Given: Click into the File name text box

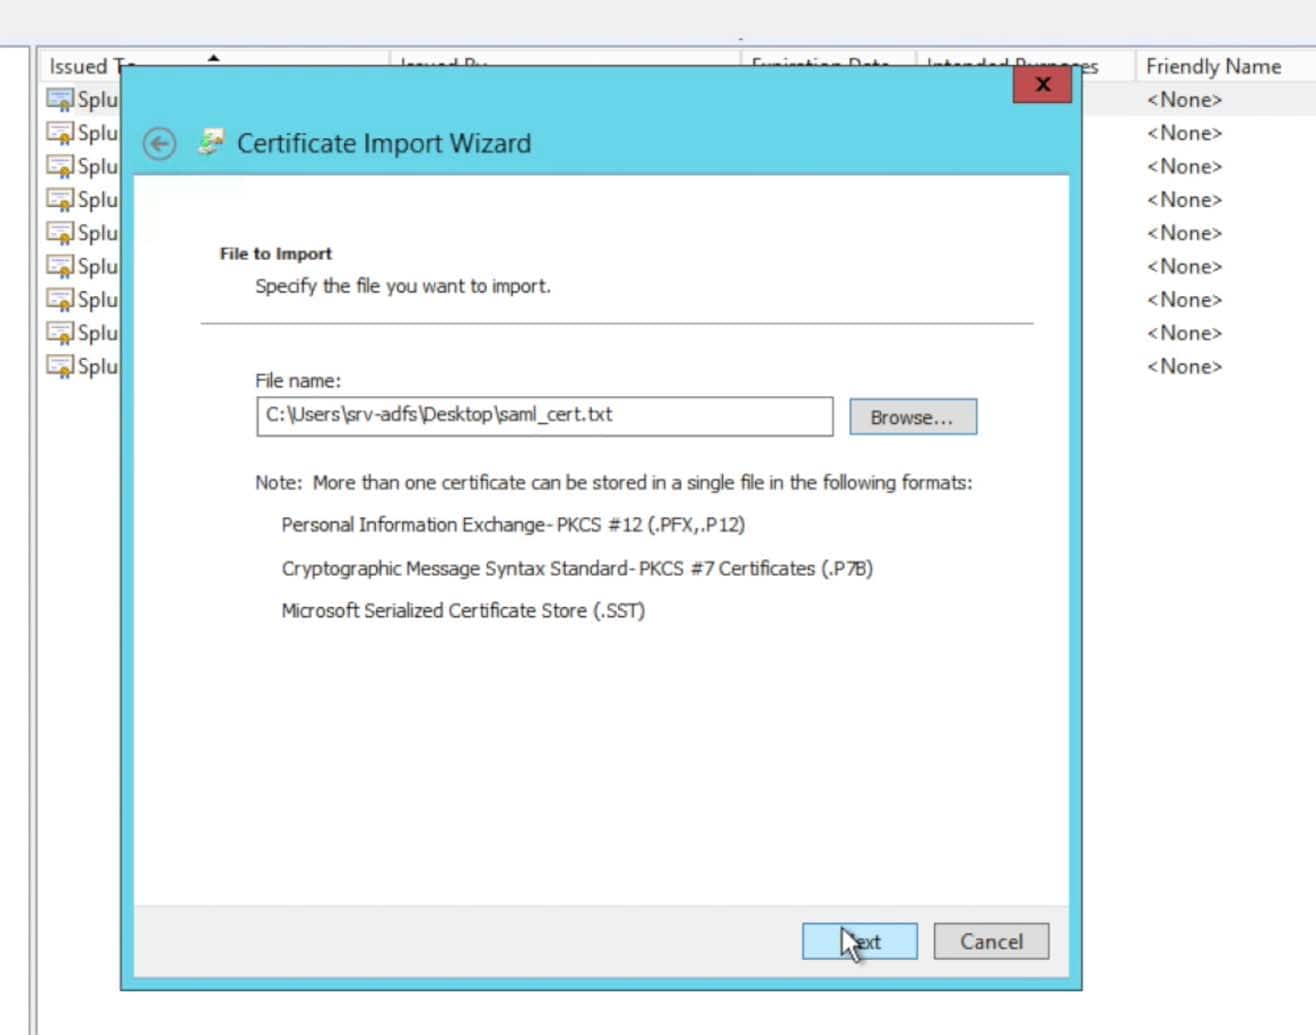Looking at the screenshot, I should pyautogui.click(x=544, y=416).
